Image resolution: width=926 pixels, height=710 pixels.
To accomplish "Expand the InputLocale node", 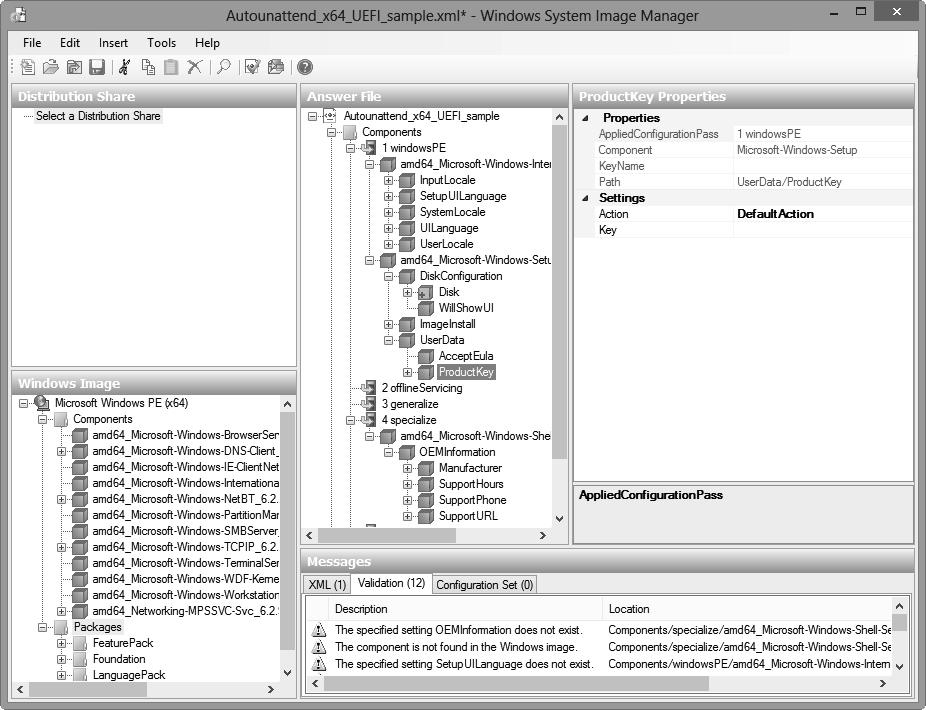I will [388, 180].
